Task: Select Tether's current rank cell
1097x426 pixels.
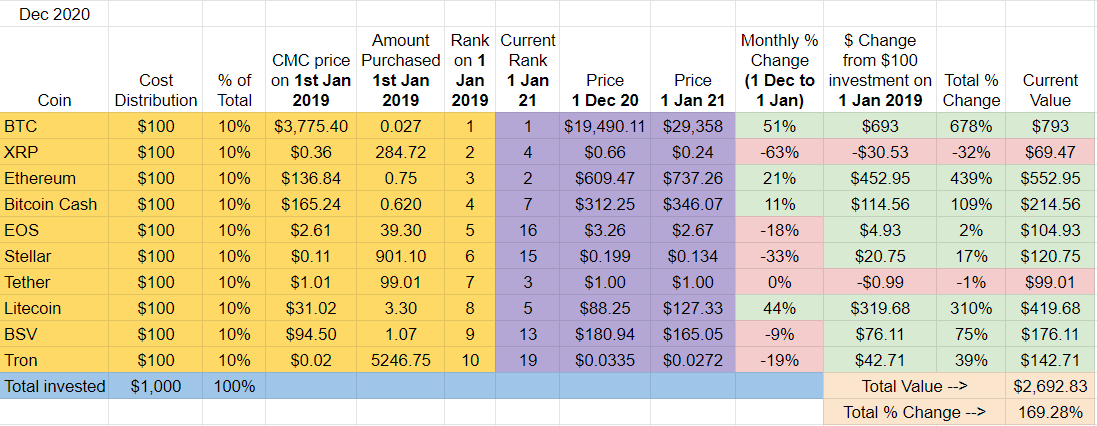Action: 528,283
